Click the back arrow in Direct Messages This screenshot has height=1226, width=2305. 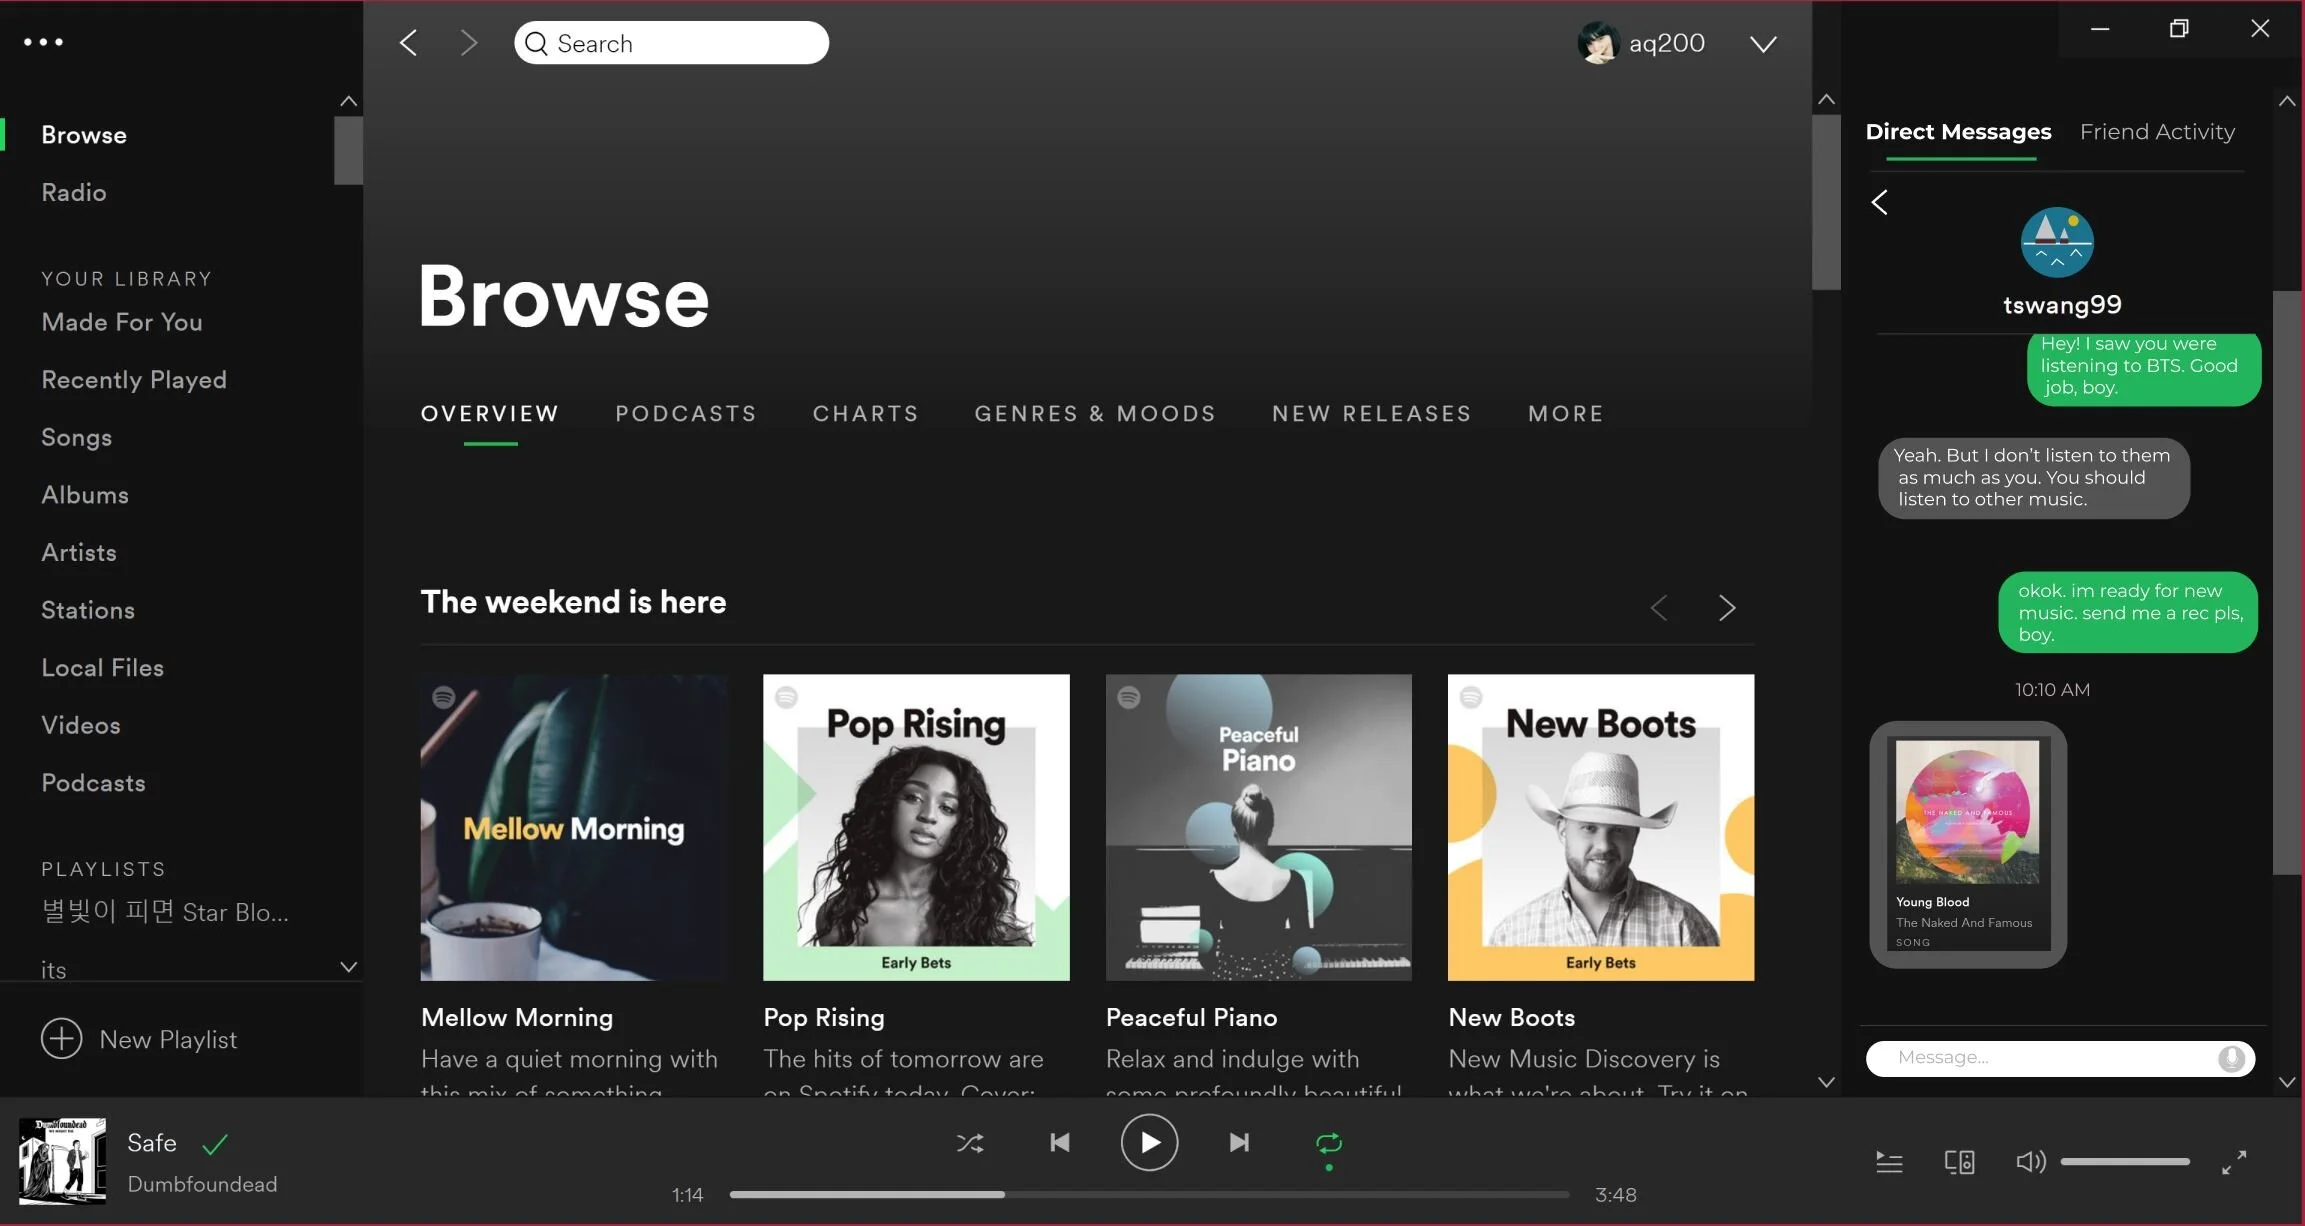[x=1880, y=202]
